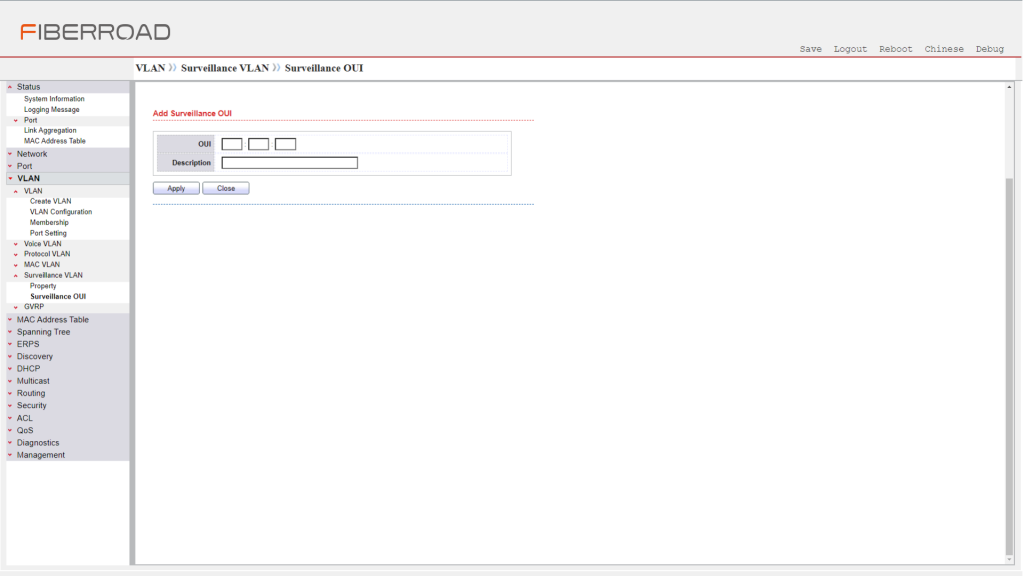Open Link Aggregation status page
This screenshot has width=1024, height=576.
pos(50,131)
